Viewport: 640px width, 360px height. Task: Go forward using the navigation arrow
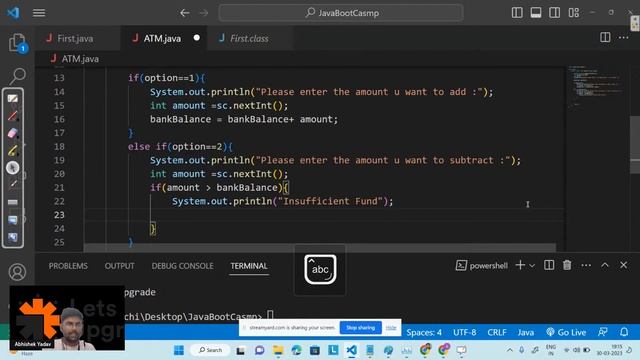pyautogui.click(x=204, y=13)
